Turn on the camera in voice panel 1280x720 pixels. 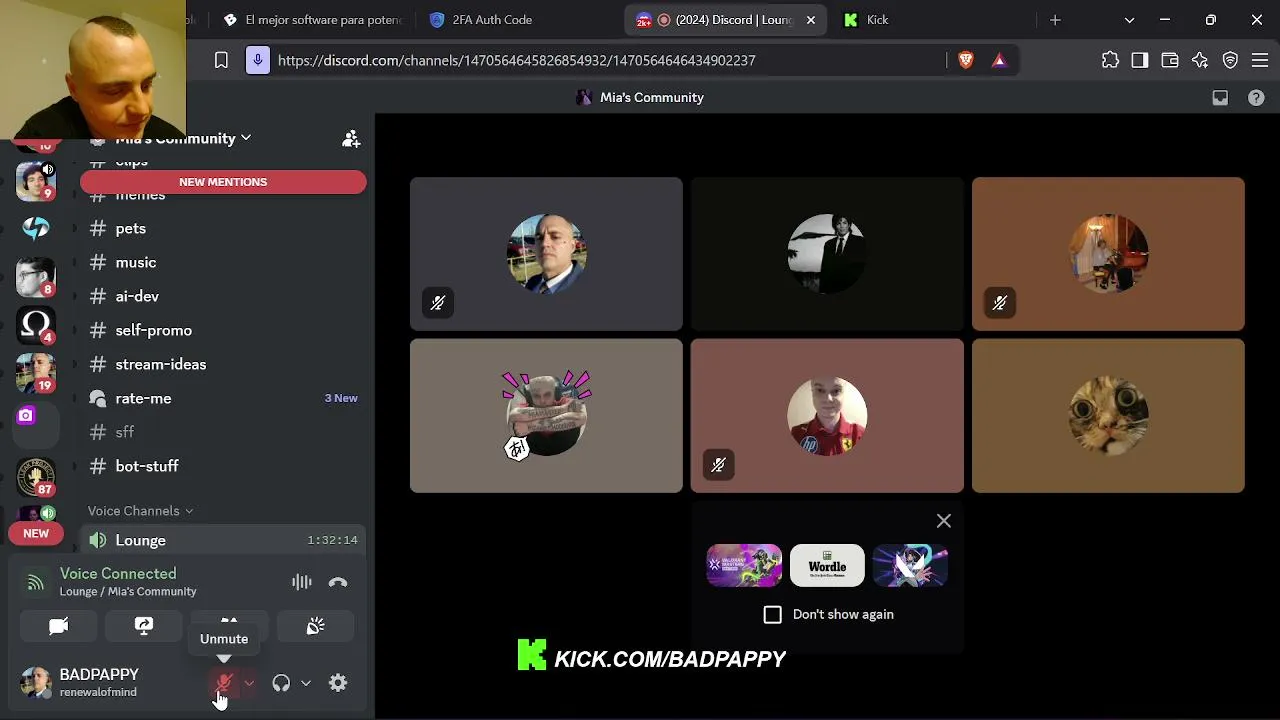pos(59,626)
